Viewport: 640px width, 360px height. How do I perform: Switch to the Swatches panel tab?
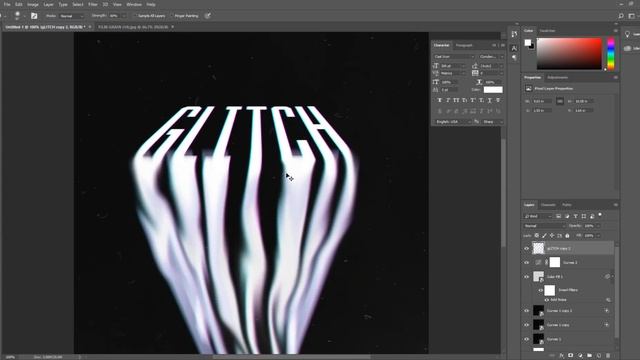click(547, 31)
